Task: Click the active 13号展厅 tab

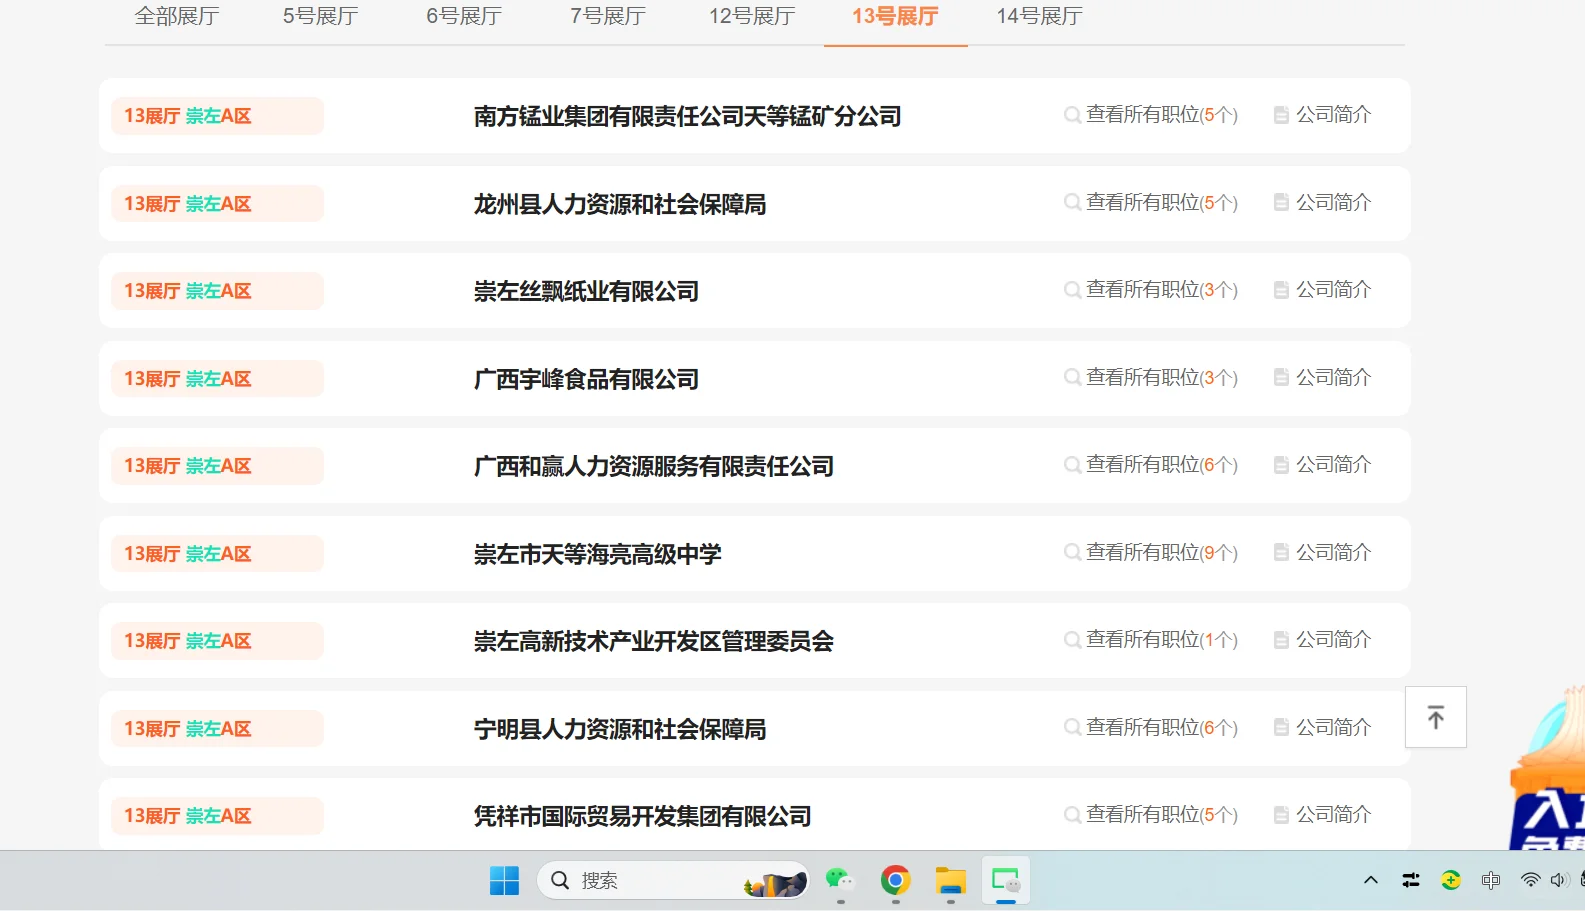Action: (895, 16)
